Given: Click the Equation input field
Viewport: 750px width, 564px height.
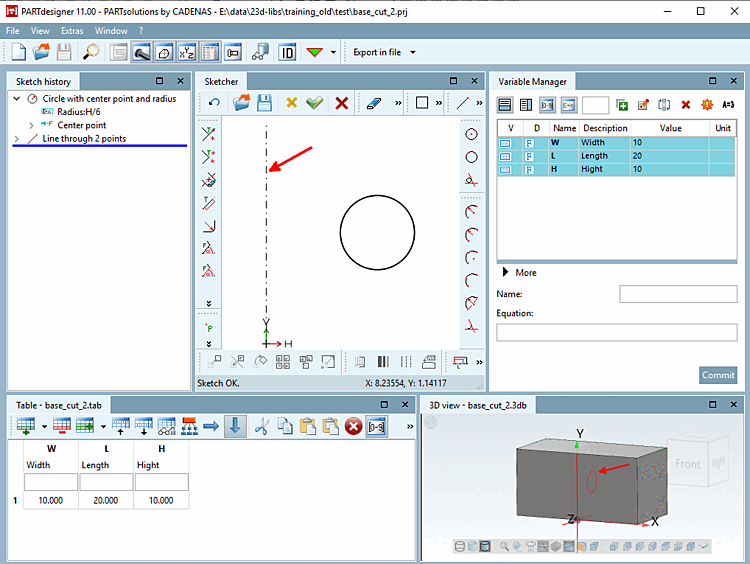Looking at the screenshot, I should pyautogui.click(x=616, y=333).
